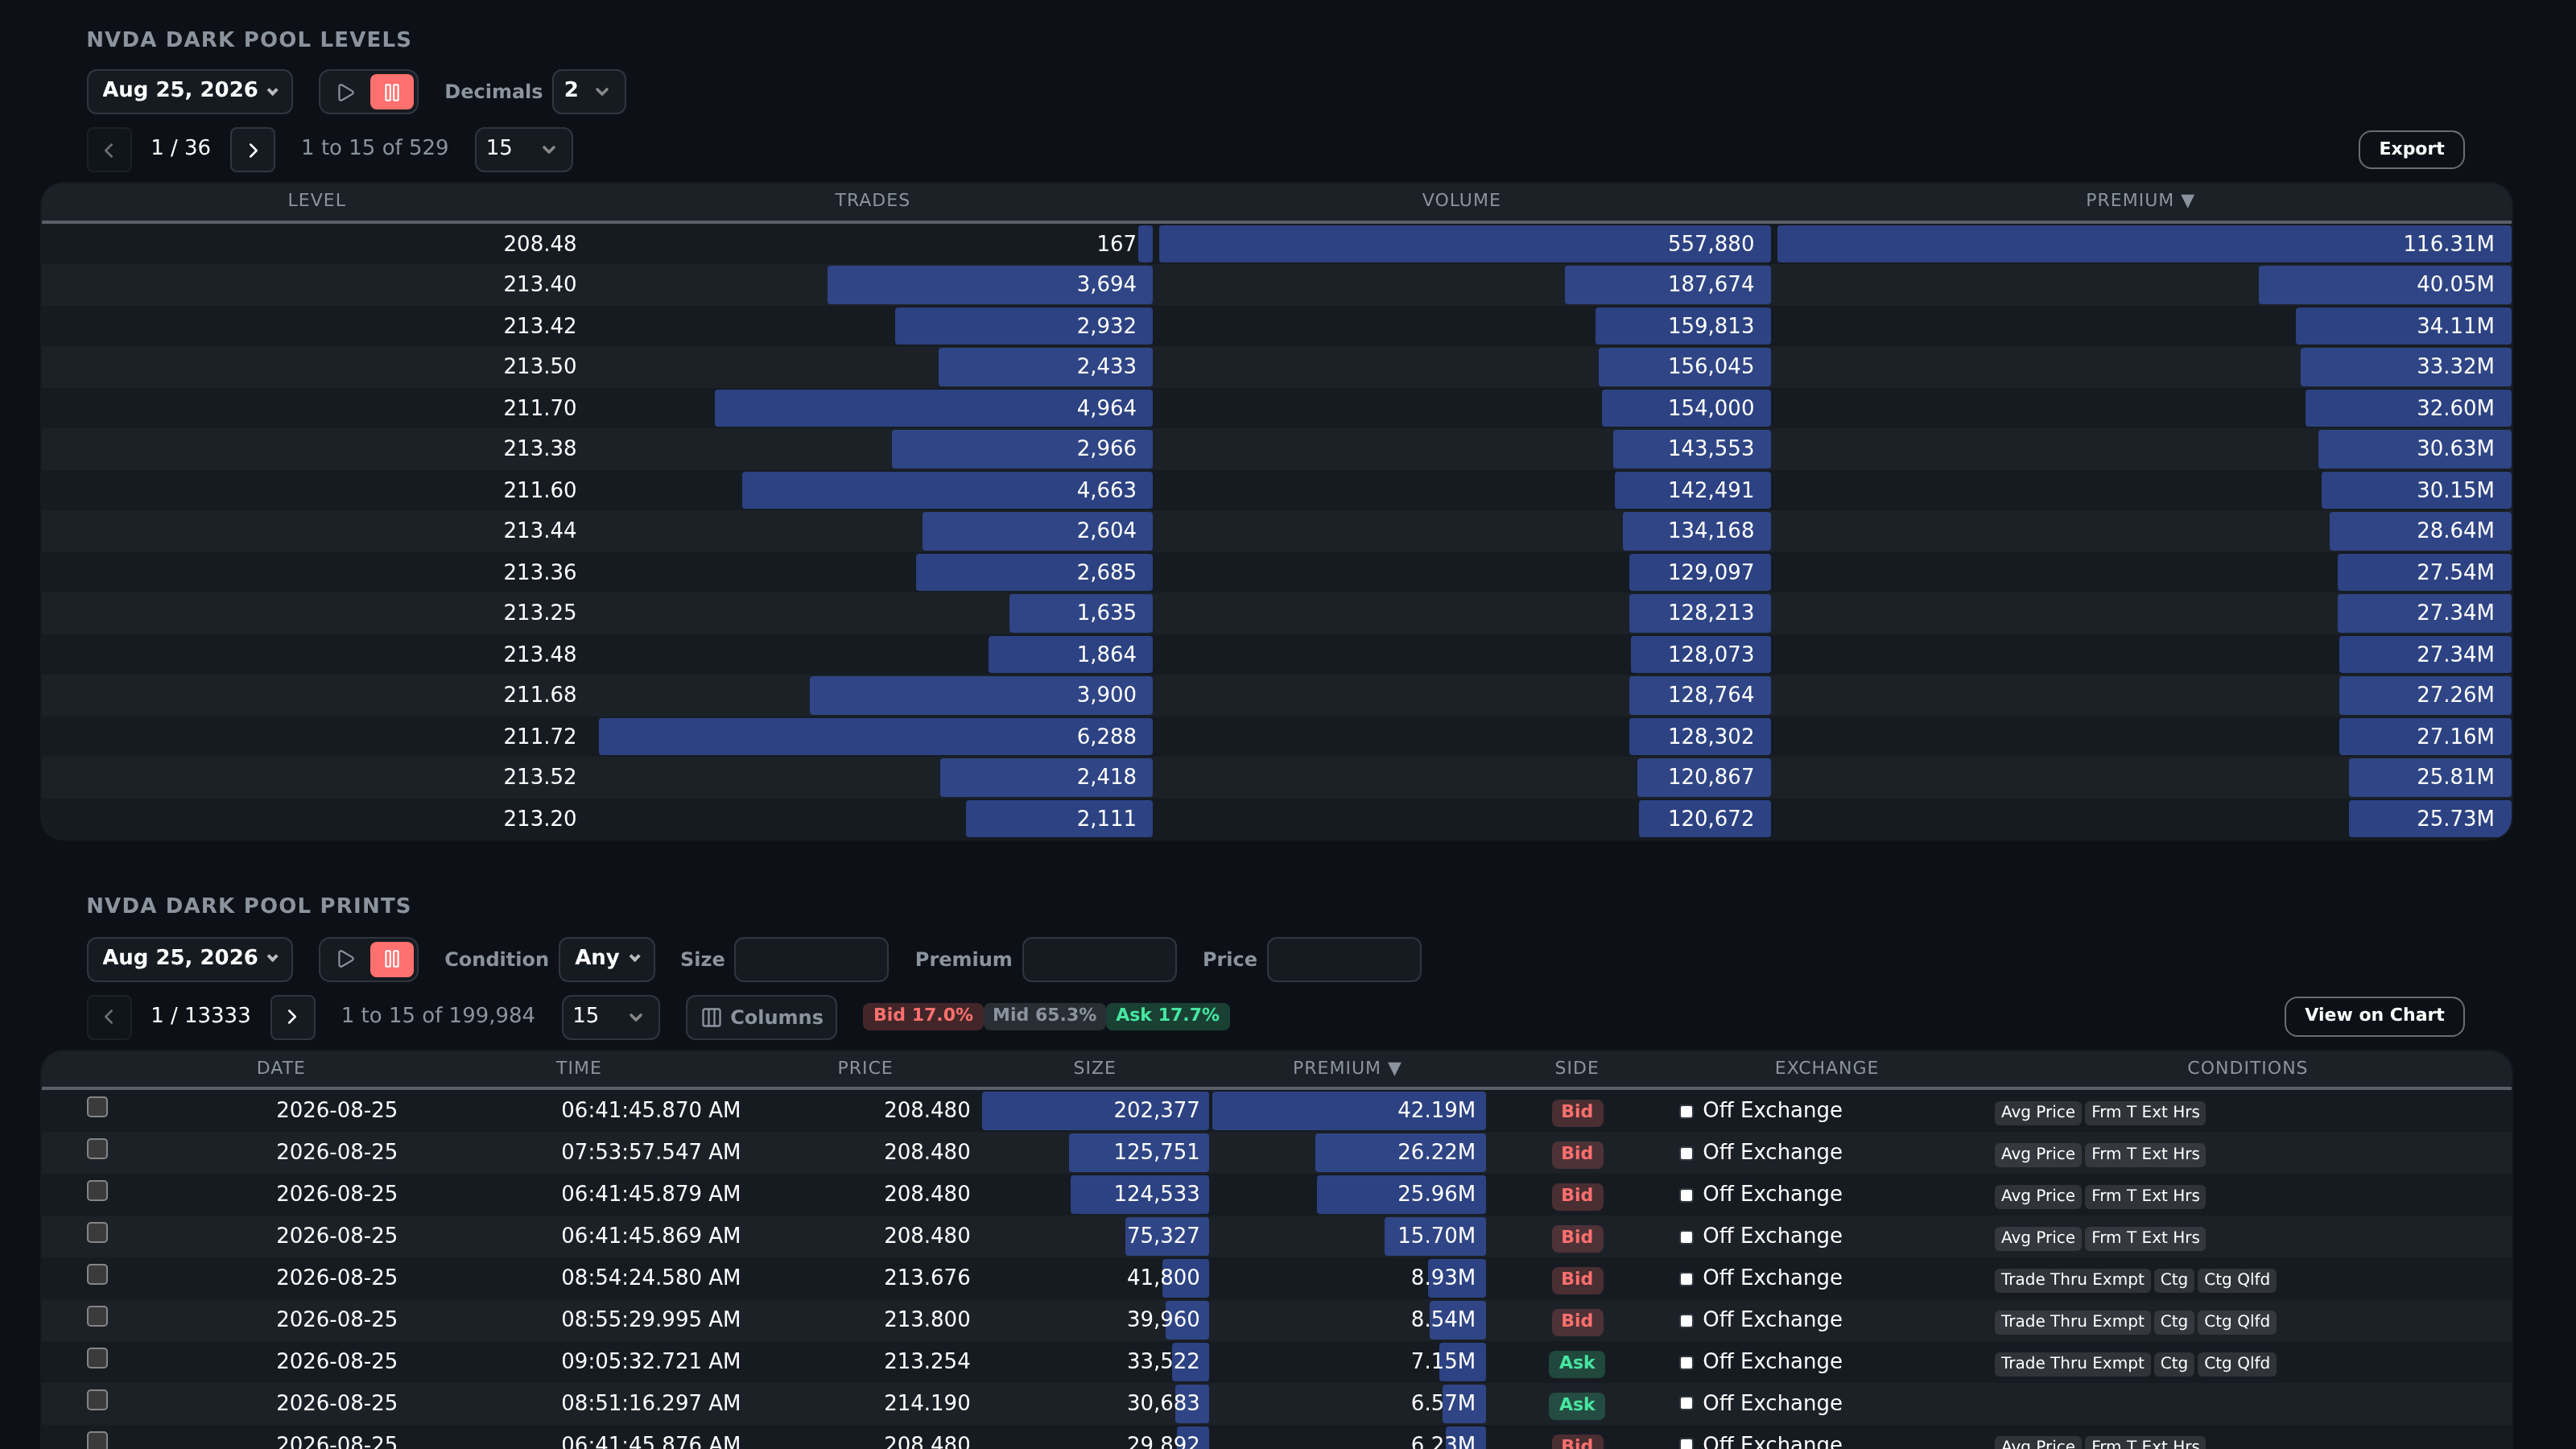This screenshot has width=2576, height=1449.
Task: Sort Levels table by LEVEL column
Action: pos(317,200)
